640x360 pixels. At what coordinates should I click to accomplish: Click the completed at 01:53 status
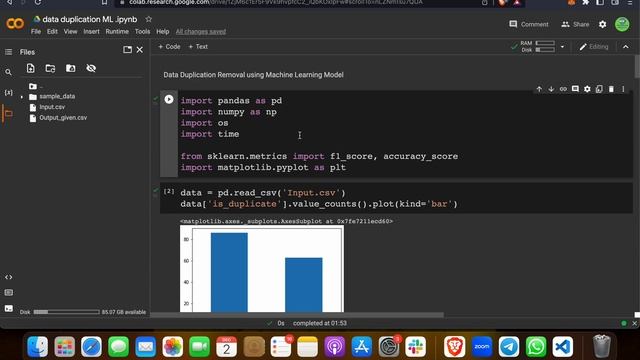point(320,323)
